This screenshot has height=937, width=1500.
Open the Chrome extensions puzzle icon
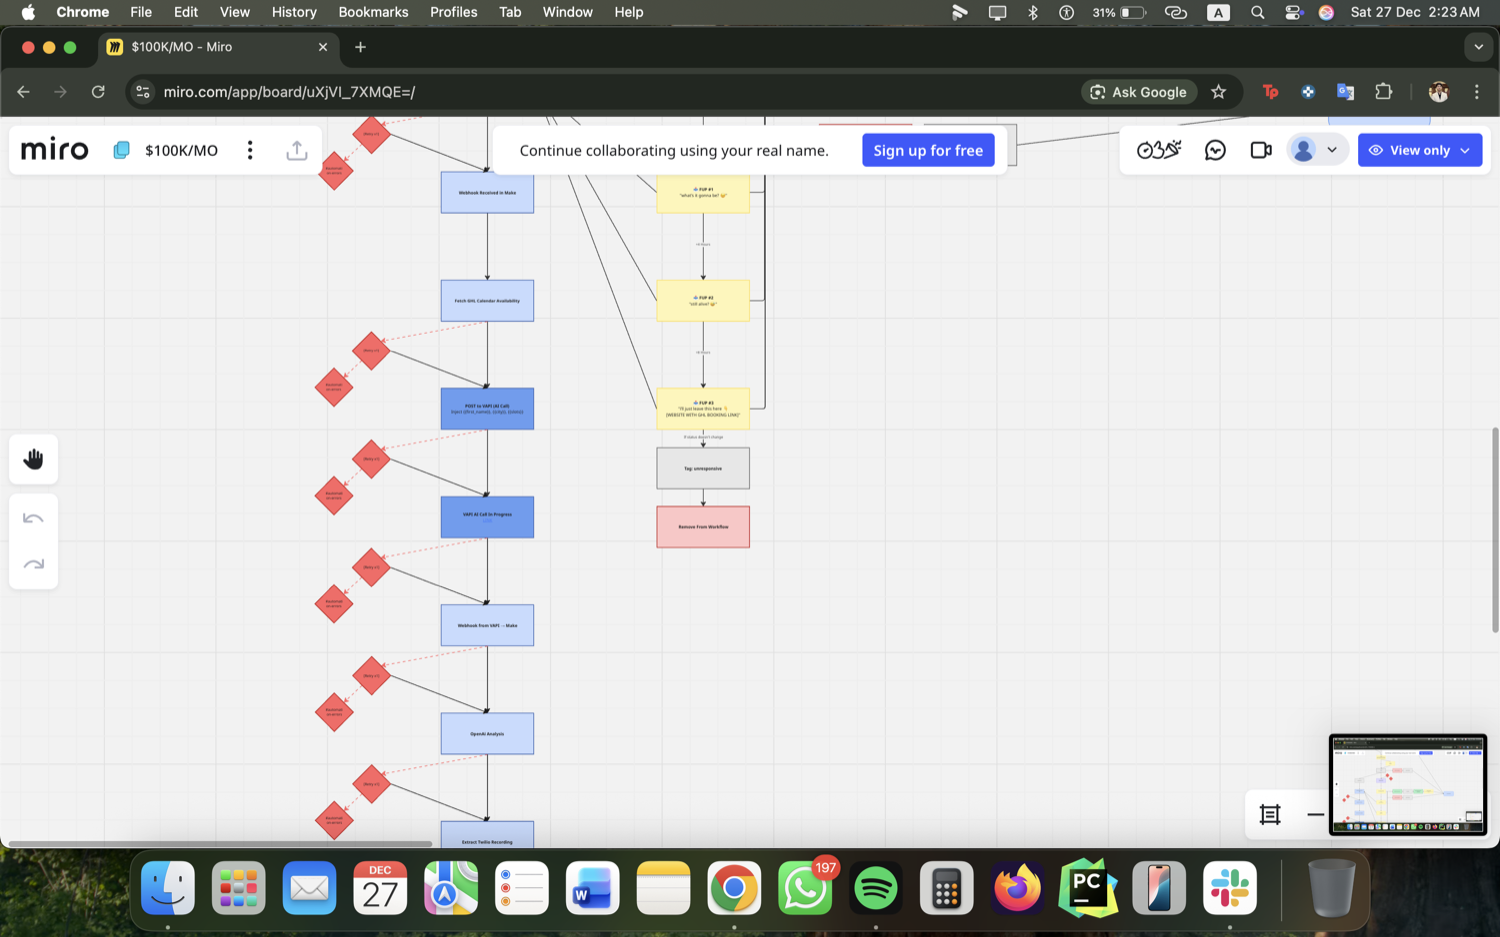[1384, 92]
